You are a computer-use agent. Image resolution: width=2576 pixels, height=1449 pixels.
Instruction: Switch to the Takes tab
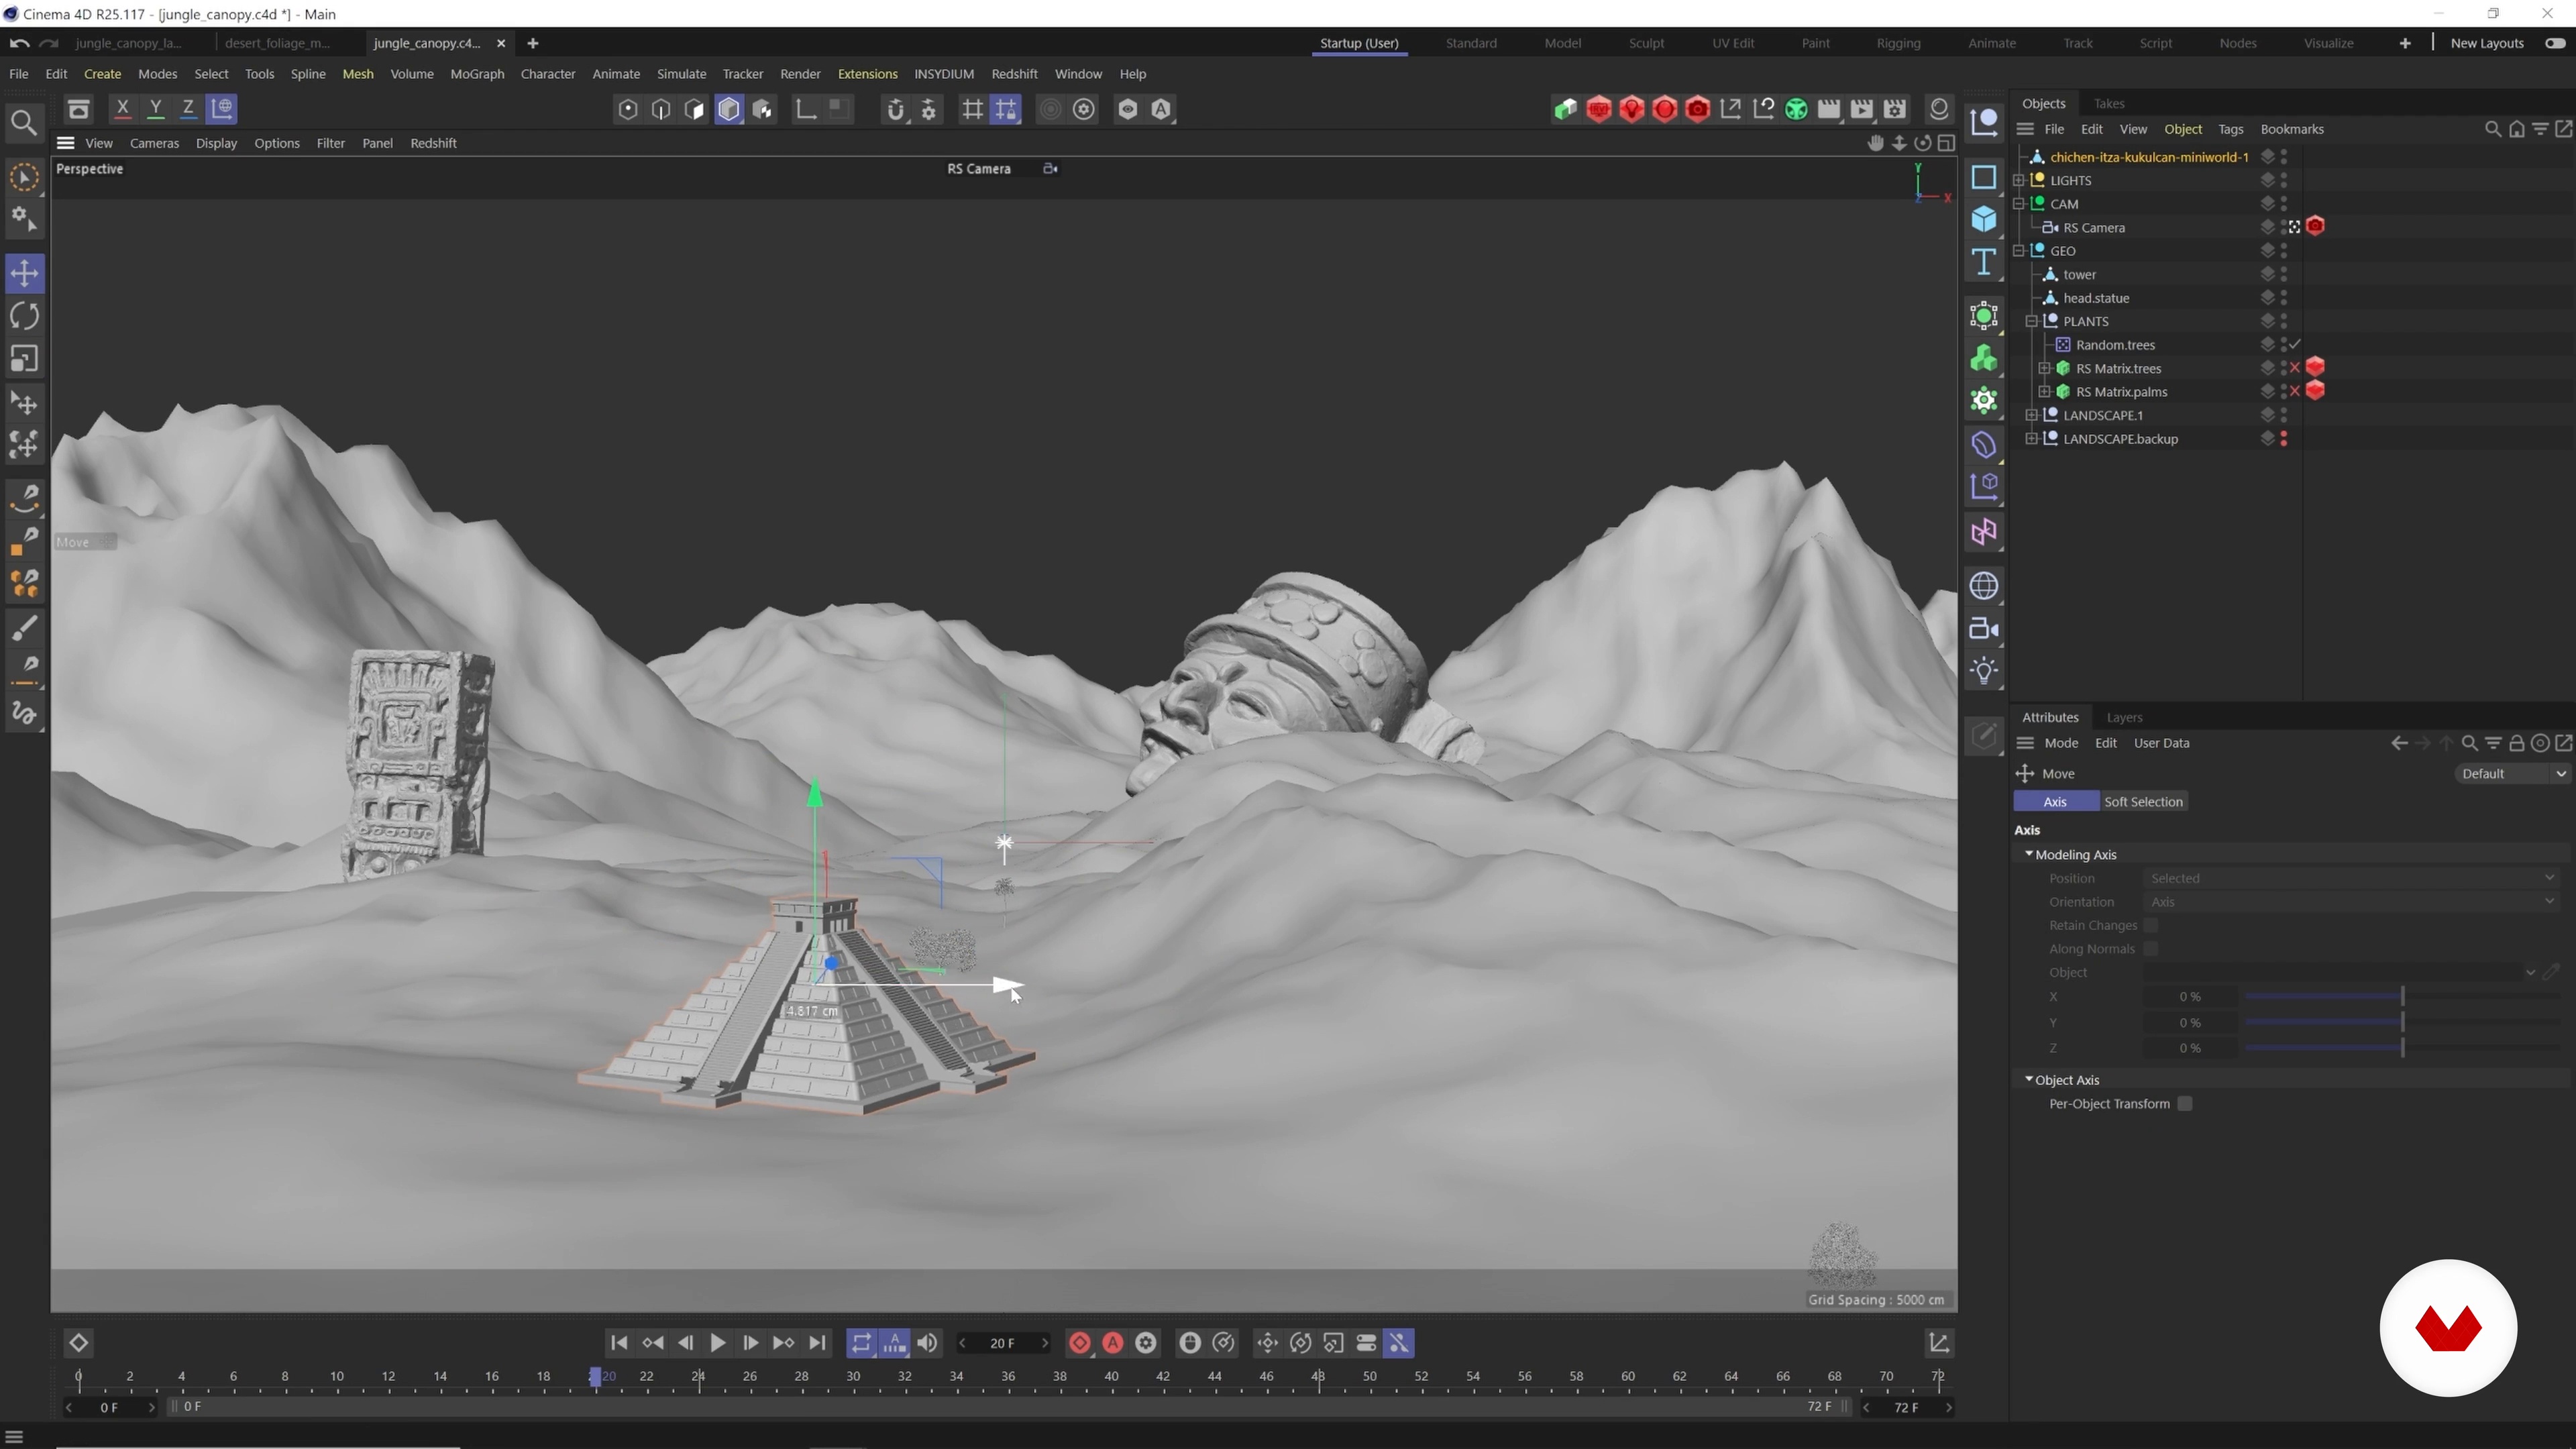2109,104
